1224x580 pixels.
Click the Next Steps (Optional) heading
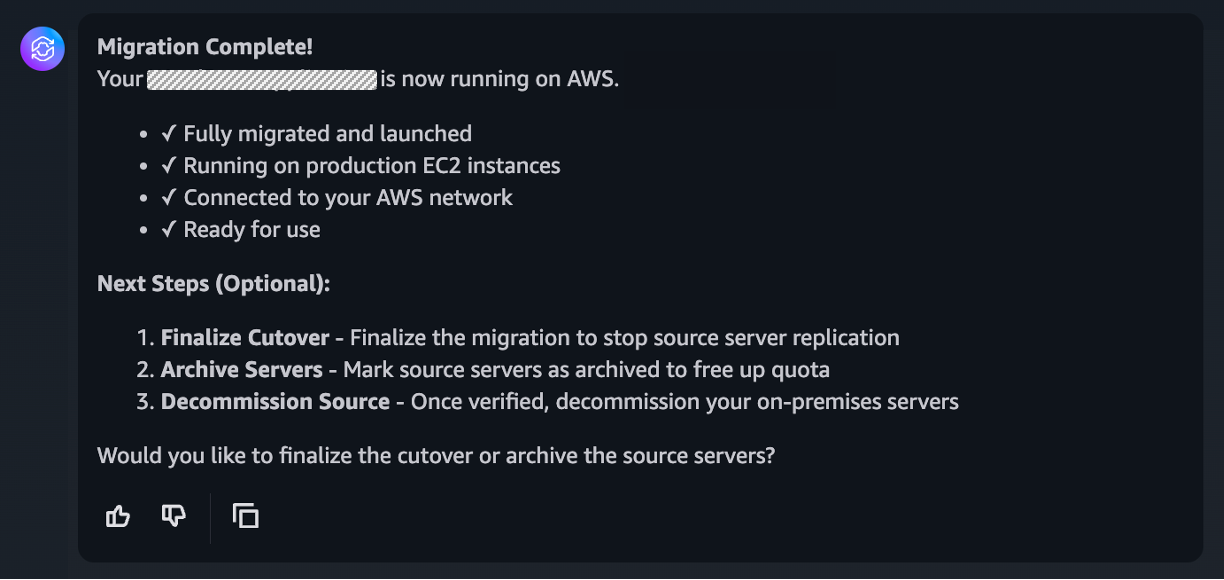tap(213, 284)
